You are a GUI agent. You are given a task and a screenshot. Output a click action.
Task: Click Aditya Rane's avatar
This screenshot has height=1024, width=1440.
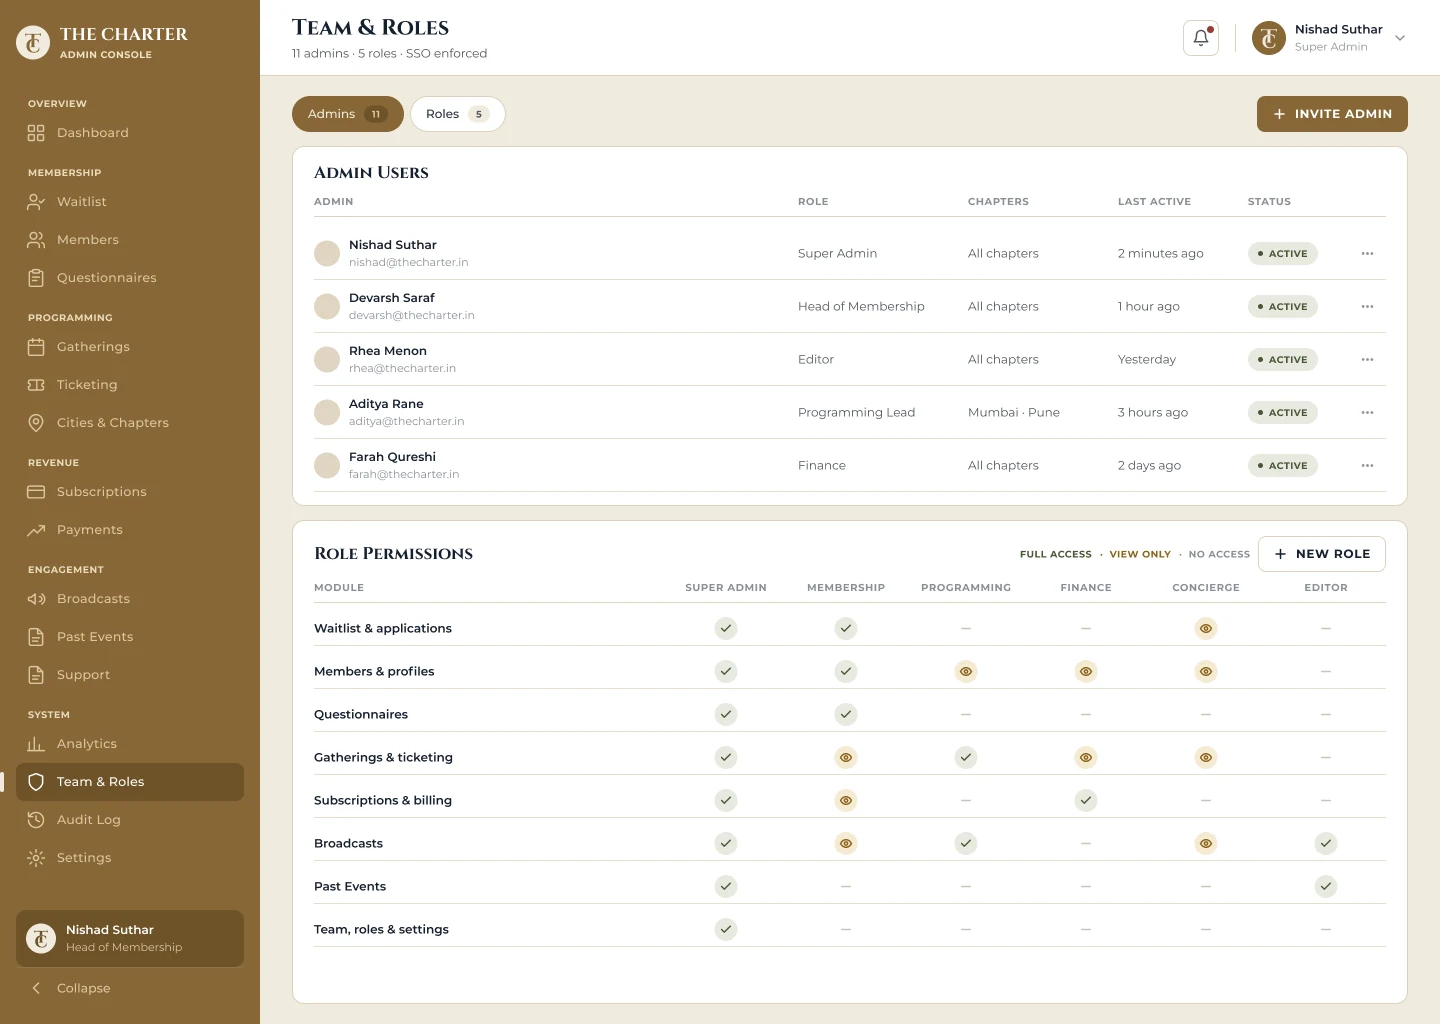pyautogui.click(x=327, y=412)
